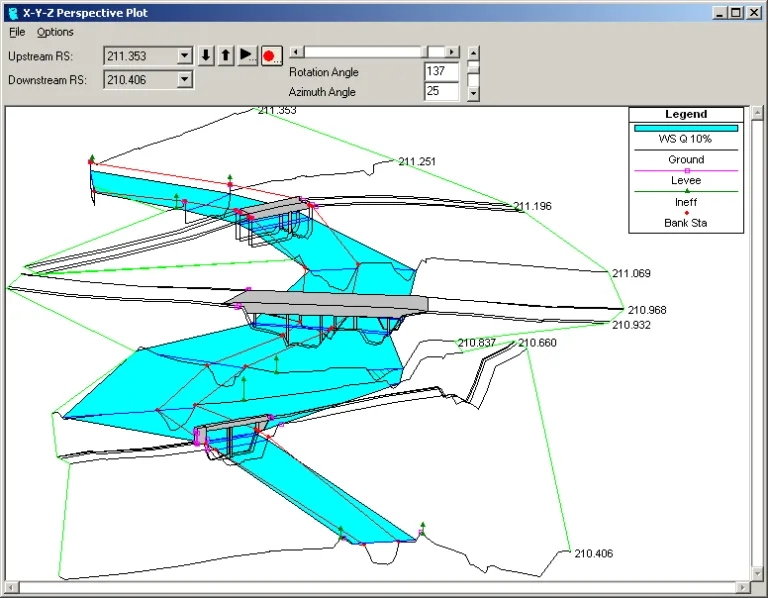Expand the Downstream RS dropdown
Viewport: 768px width, 598px height.
pyautogui.click(x=185, y=79)
